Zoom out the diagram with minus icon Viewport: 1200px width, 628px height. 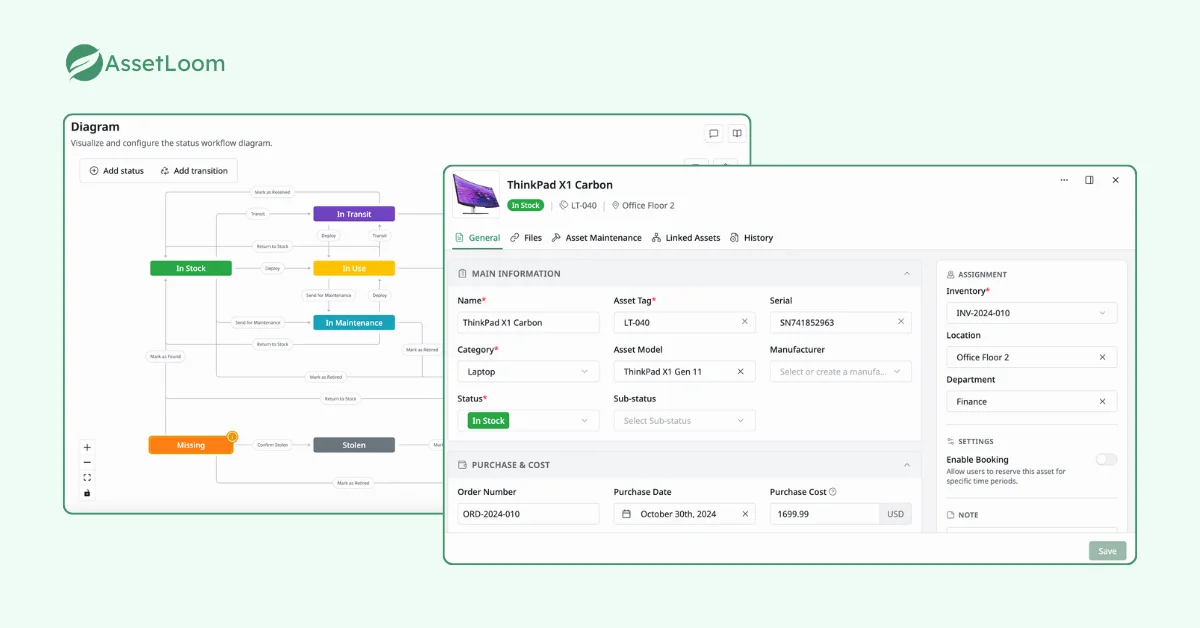coord(87,462)
